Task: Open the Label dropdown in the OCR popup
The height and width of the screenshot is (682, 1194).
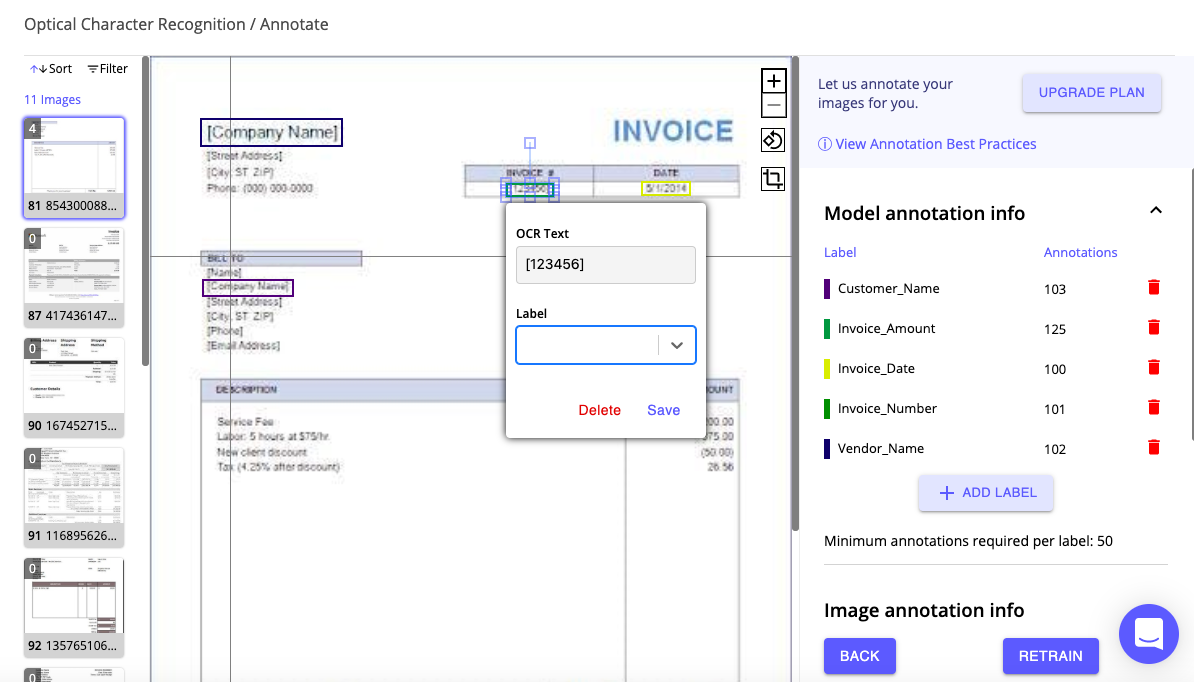Action: 679,344
